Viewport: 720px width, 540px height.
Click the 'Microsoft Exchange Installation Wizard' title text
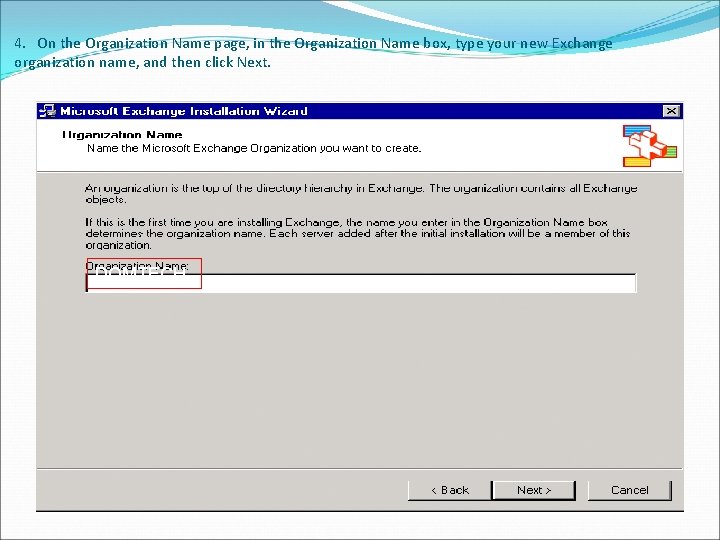click(x=184, y=111)
